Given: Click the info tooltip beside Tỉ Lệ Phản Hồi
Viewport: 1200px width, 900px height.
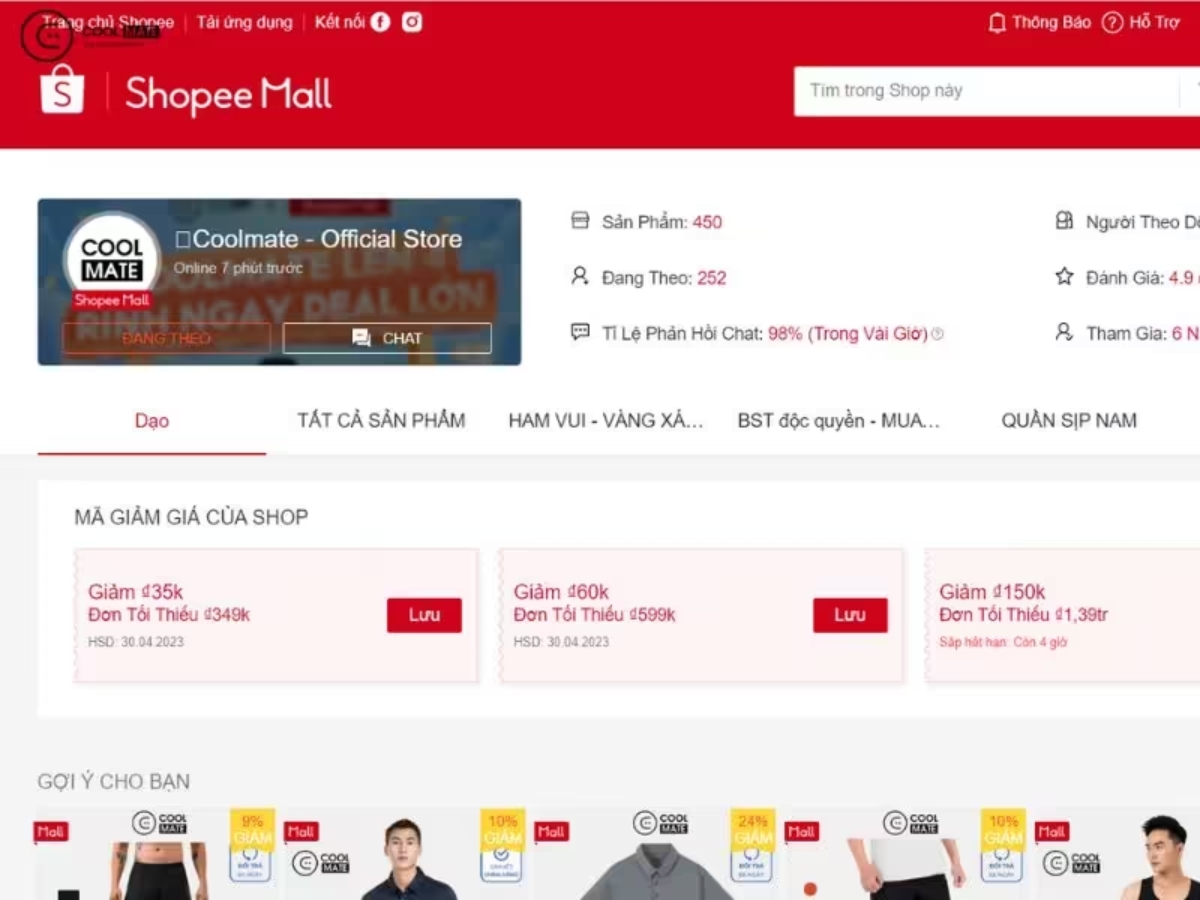Looking at the screenshot, I should coord(937,334).
